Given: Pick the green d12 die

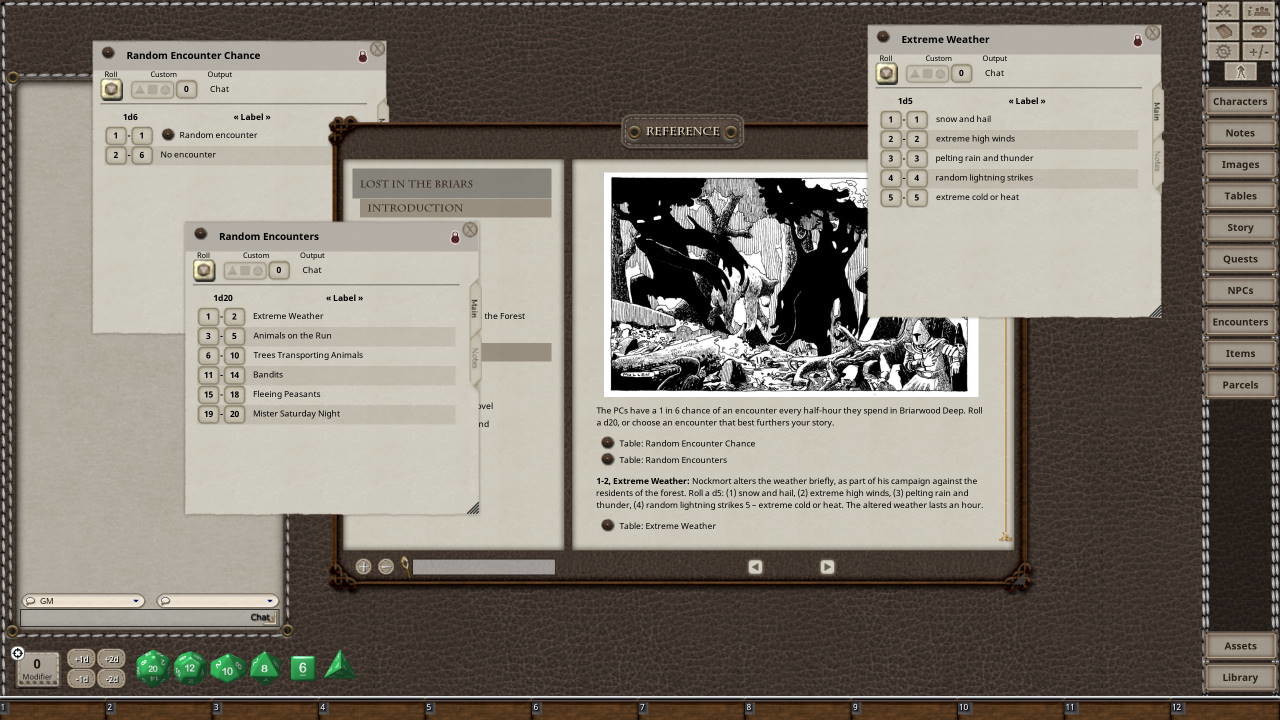Looking at the screenshot, I should tap(190, 667).
